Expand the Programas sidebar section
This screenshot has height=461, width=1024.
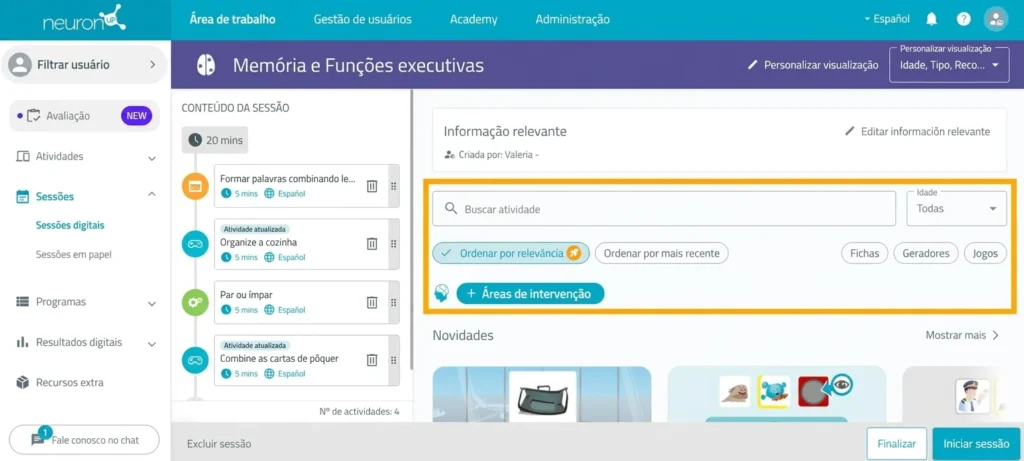(x=152, y=304)
